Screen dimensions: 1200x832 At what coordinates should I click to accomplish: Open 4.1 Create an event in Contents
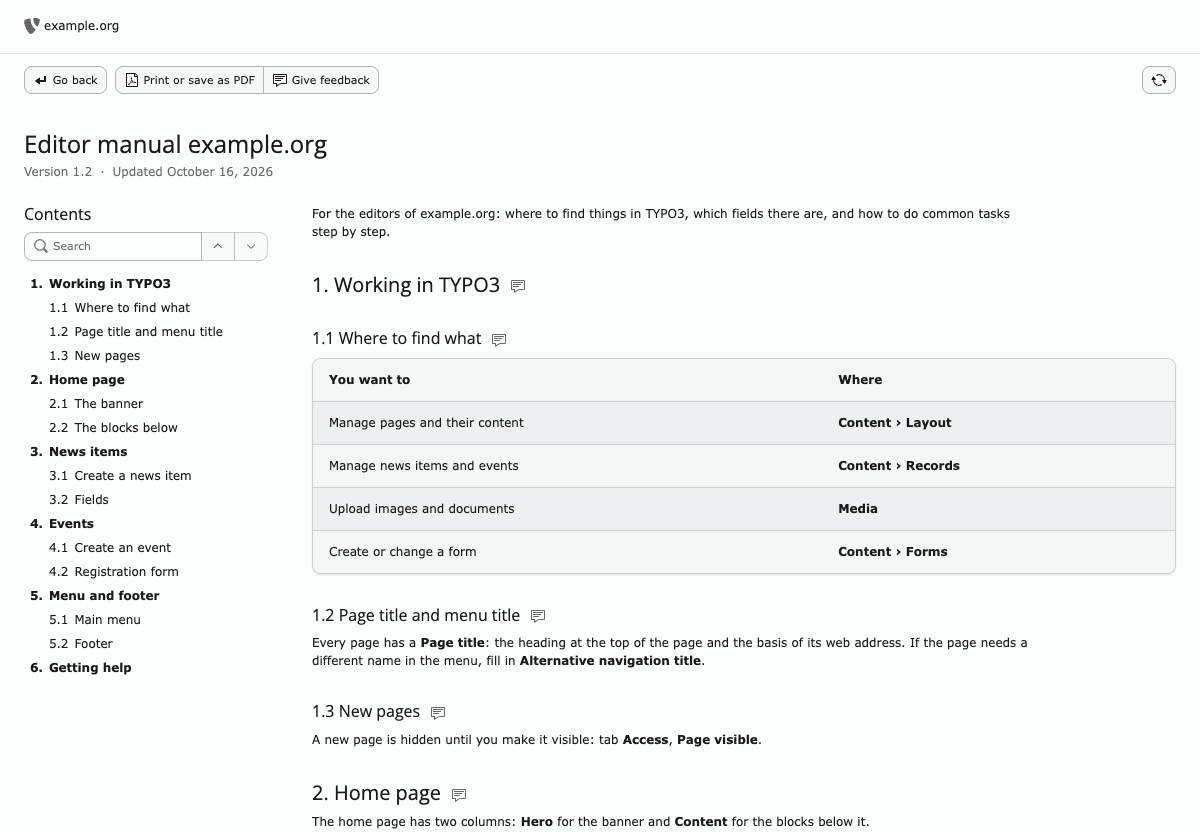pyautogui.click(x=110, y=548)
